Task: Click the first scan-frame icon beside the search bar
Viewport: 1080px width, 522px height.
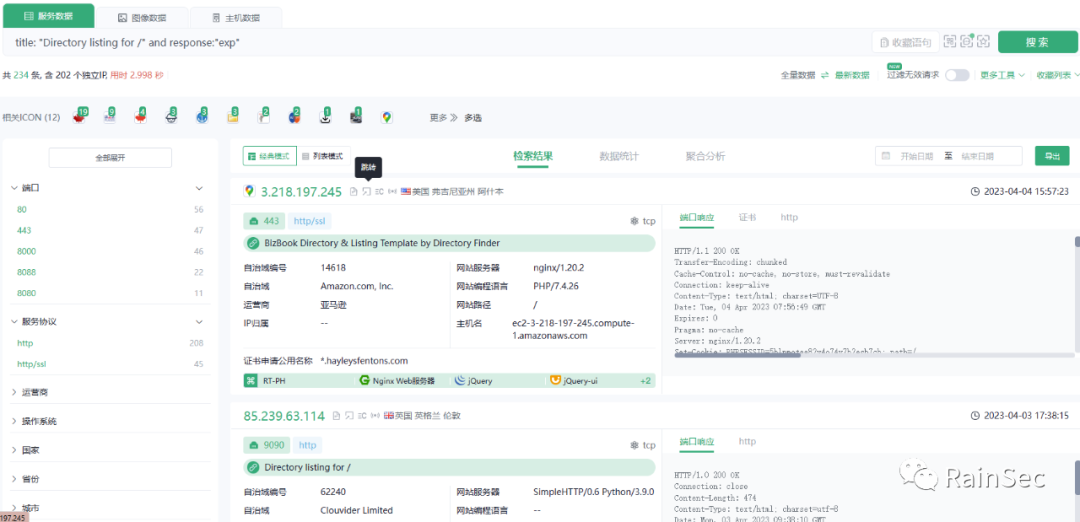Action: 950,42
